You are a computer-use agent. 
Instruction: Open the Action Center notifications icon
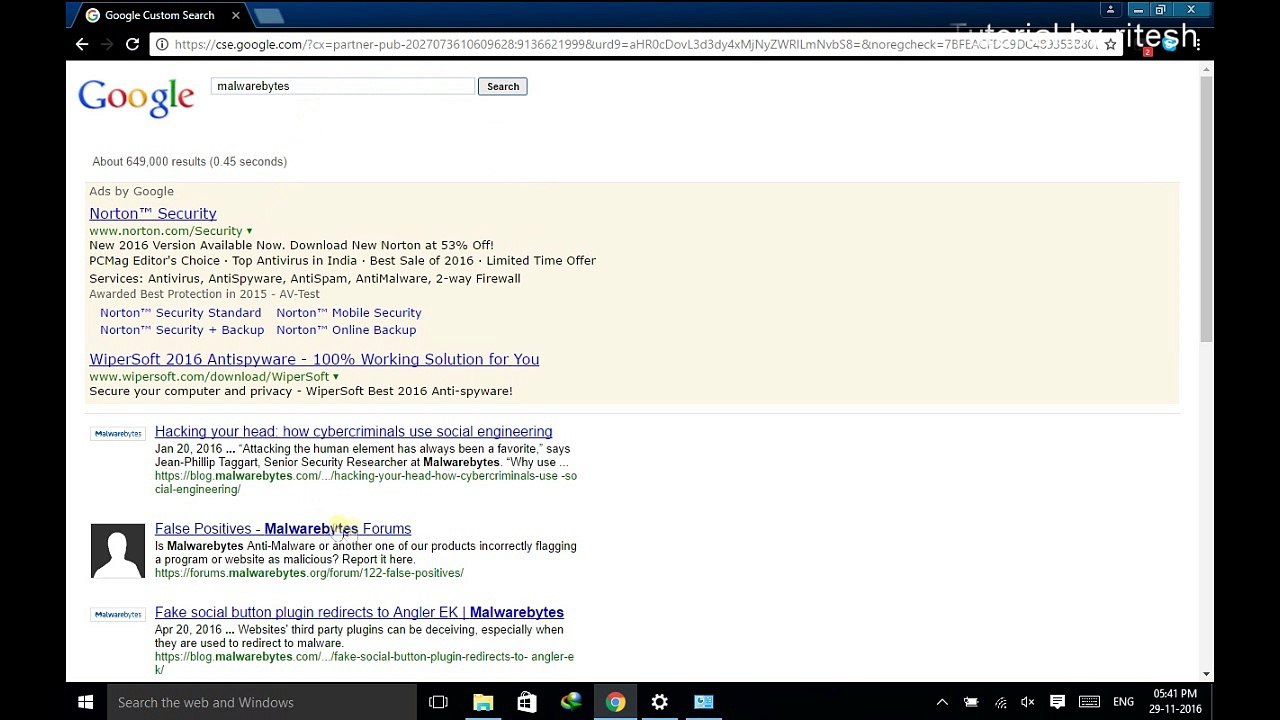[x=1057, y=702]
